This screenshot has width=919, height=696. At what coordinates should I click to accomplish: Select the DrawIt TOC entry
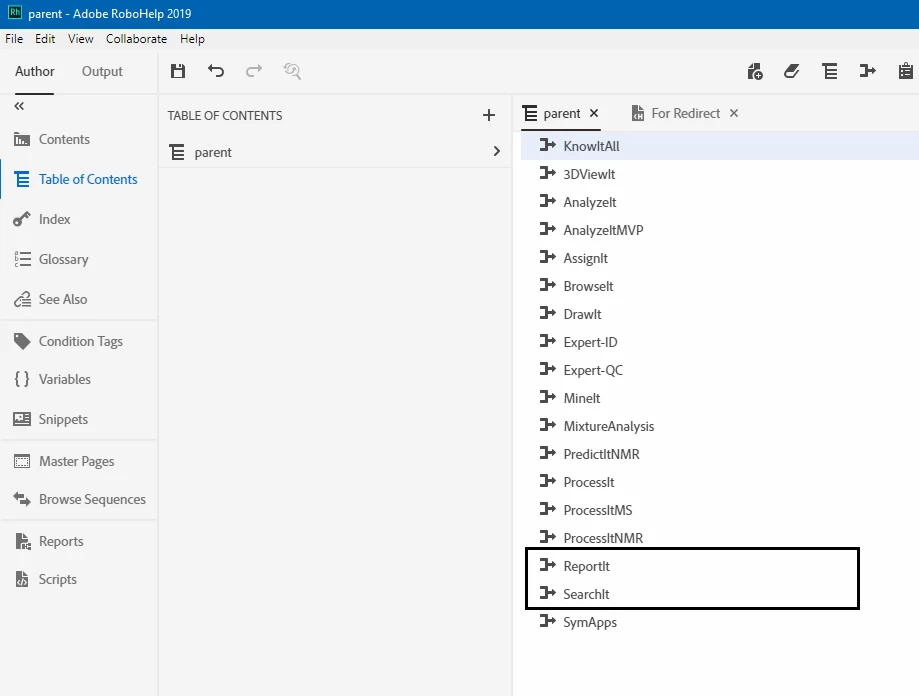click(720, 314)
